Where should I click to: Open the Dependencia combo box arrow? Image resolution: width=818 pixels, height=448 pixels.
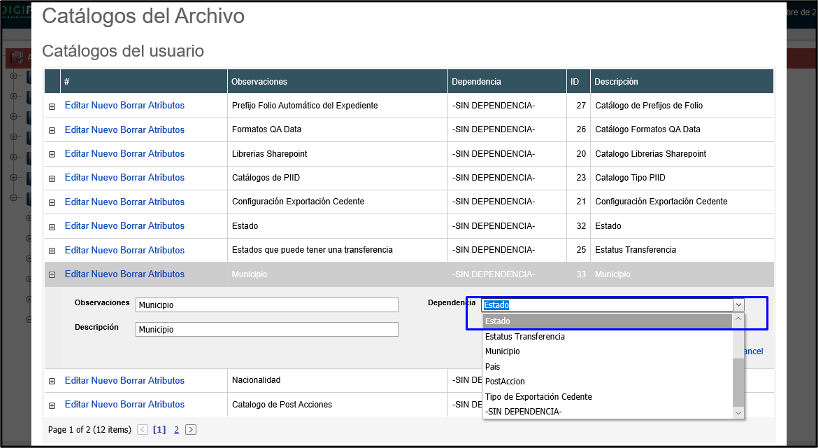coord(738,305)
